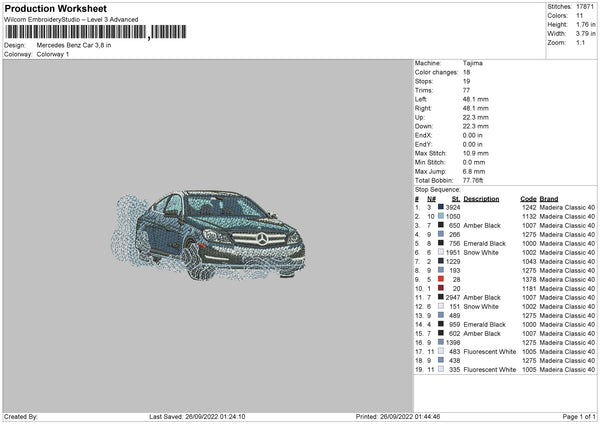This screenshot has width=600, height=424.
Task: Click 'Emerald Black' in stop 14 row
Action: (484, 325)
